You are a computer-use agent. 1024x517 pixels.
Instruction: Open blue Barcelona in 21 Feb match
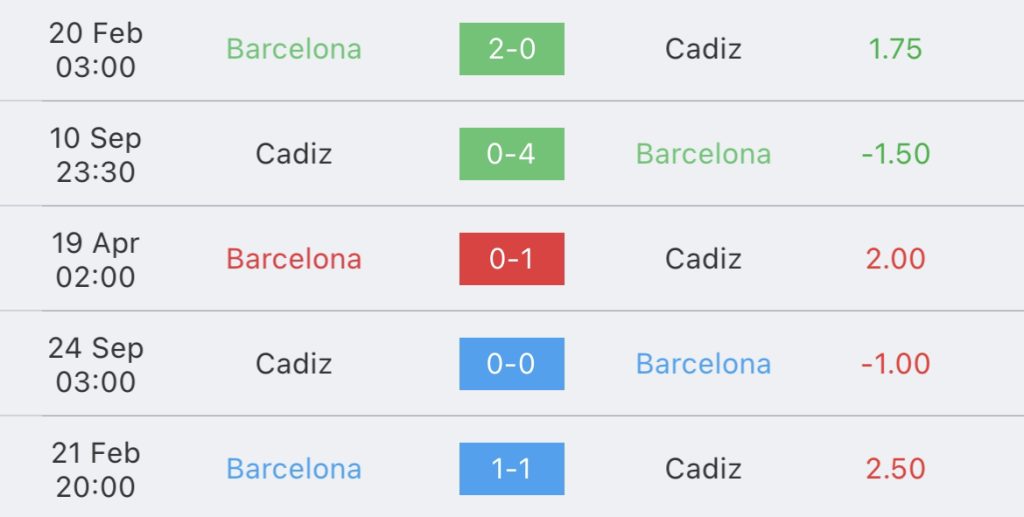[294, 469]
